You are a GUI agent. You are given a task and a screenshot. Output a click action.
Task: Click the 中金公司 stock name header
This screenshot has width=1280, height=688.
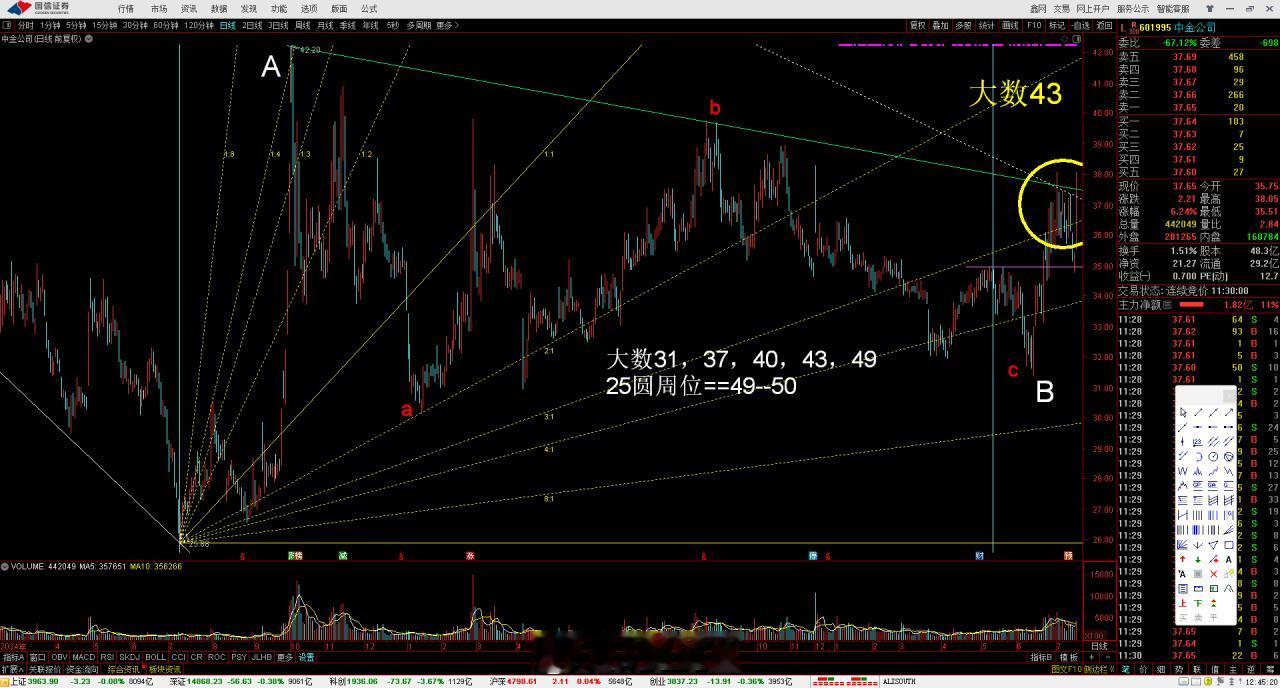click(1195, 27)
